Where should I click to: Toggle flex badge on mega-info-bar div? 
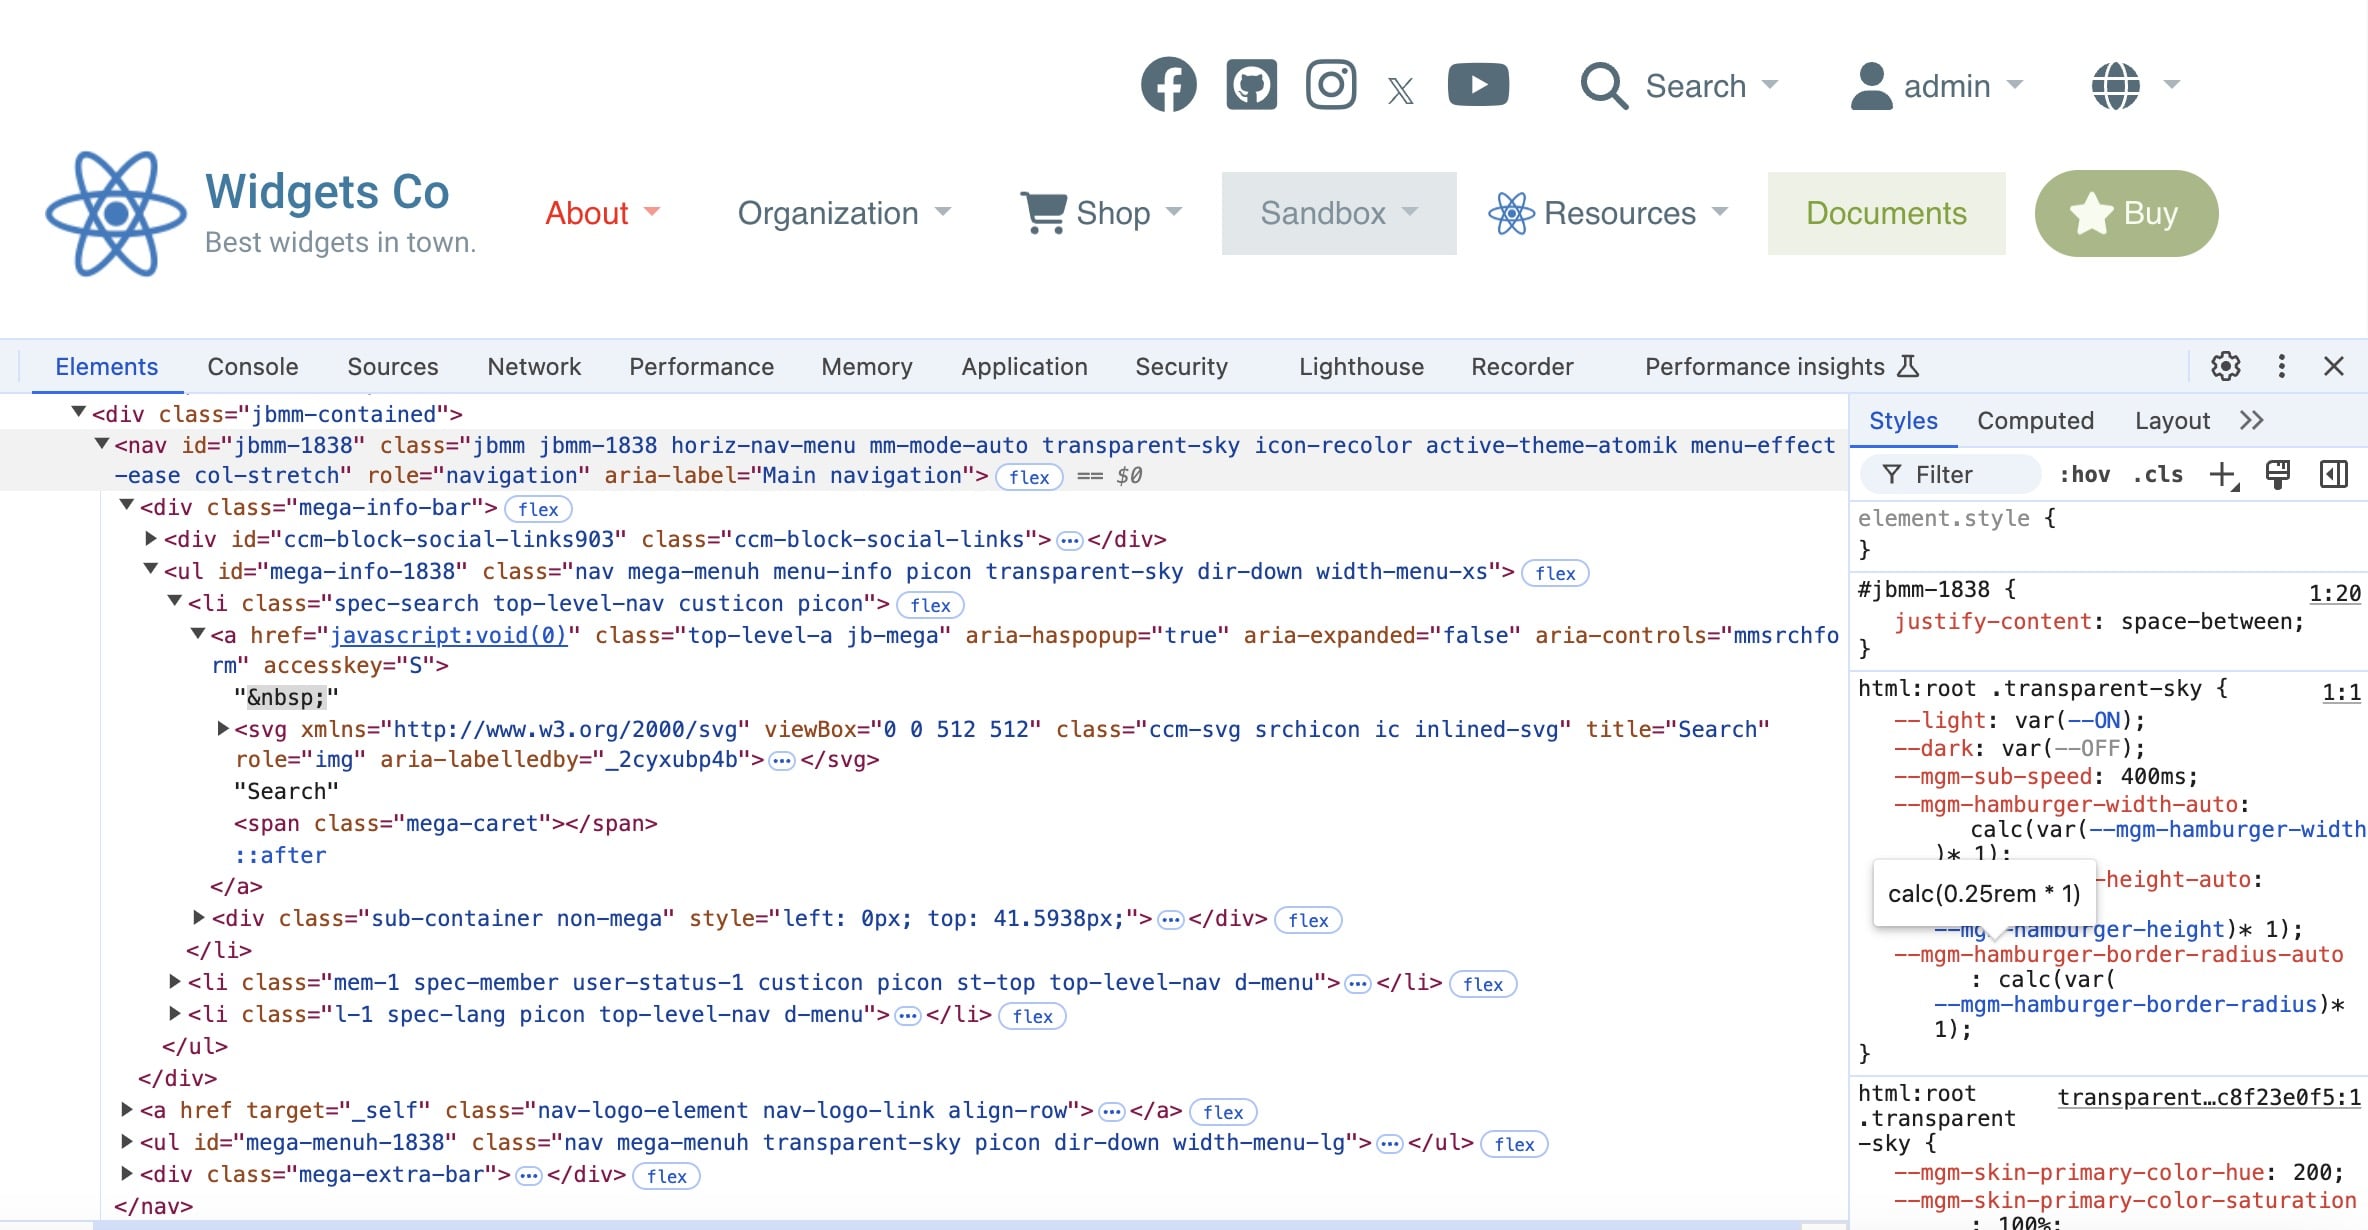[x=538, y=509]
